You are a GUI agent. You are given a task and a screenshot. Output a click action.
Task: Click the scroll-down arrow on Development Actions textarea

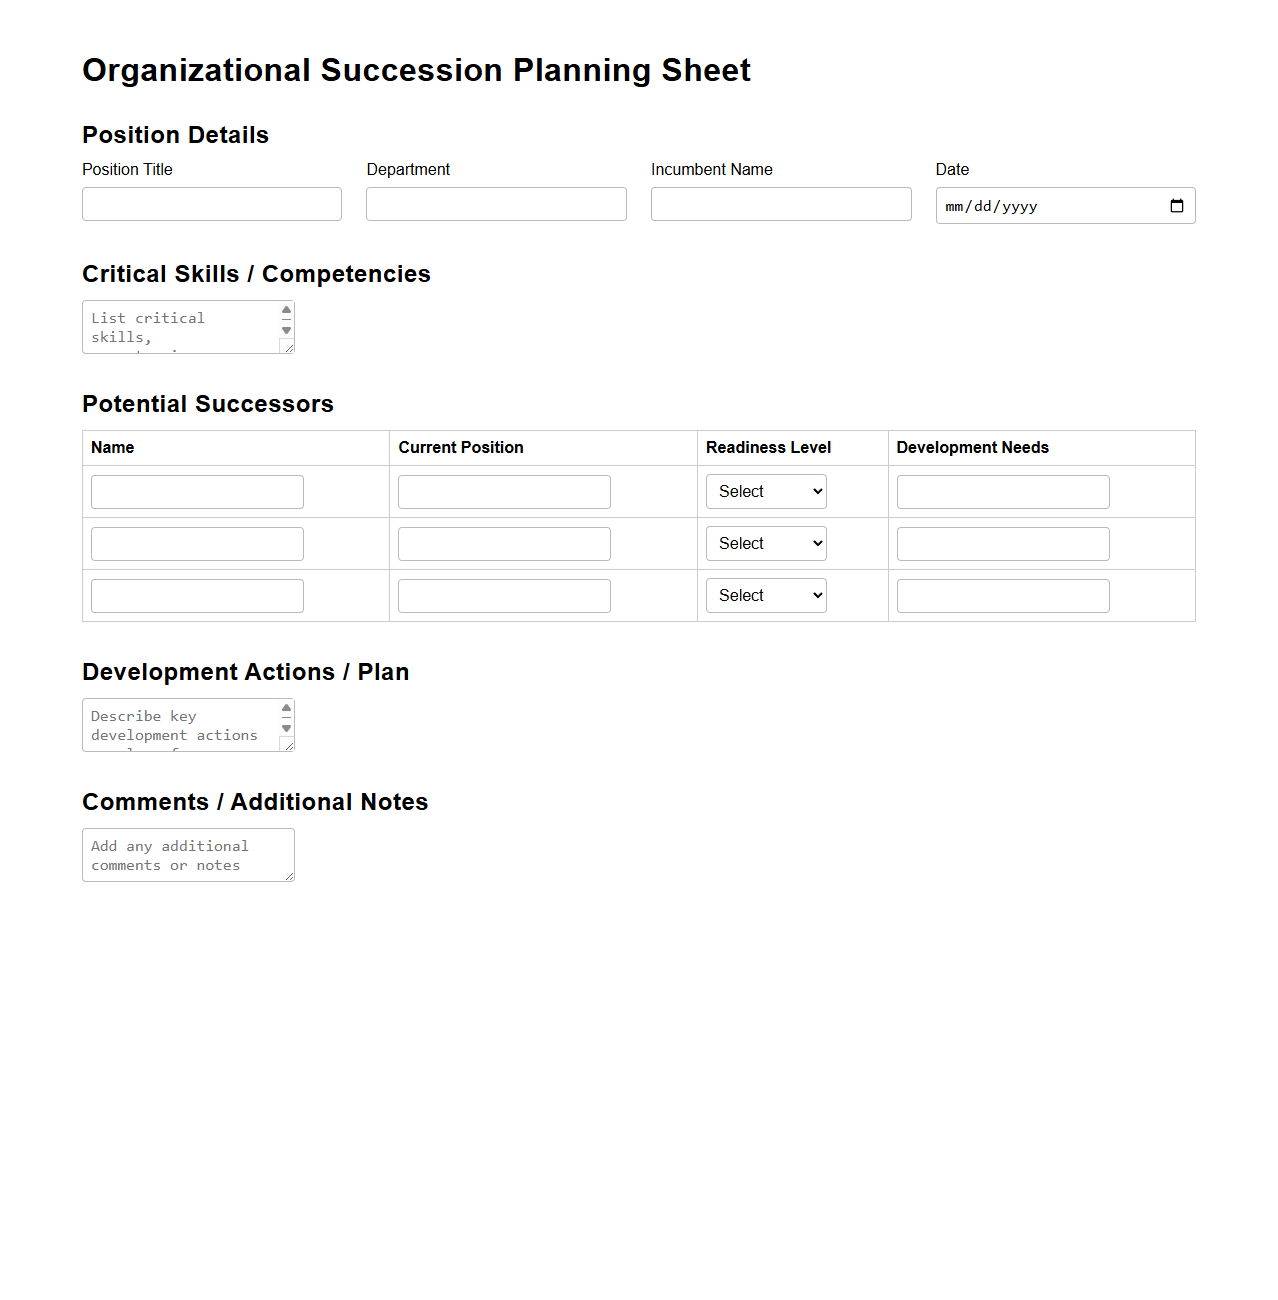point(286,730)
